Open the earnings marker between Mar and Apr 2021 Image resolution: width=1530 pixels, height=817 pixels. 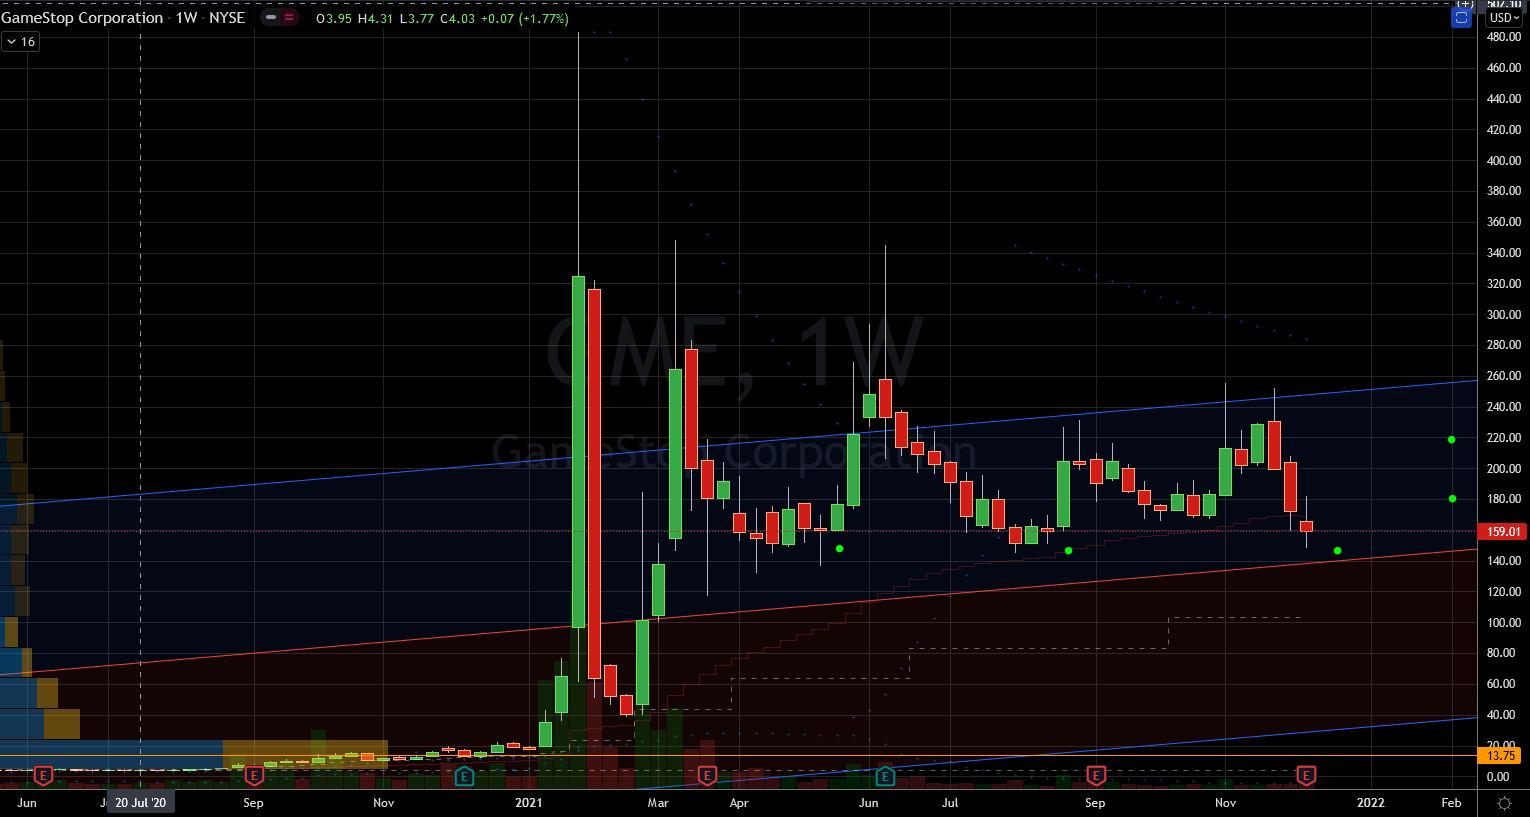pos(707,776)
